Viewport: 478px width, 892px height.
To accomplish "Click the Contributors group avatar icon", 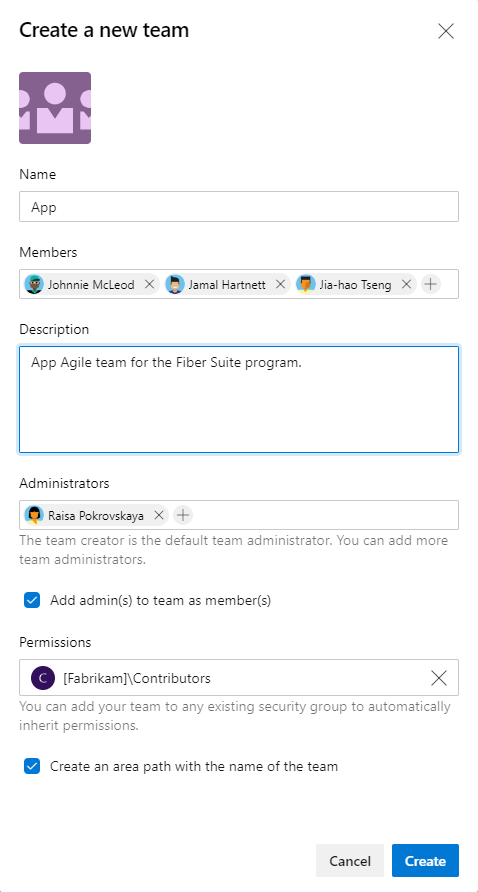I will [x=43, y=678].
